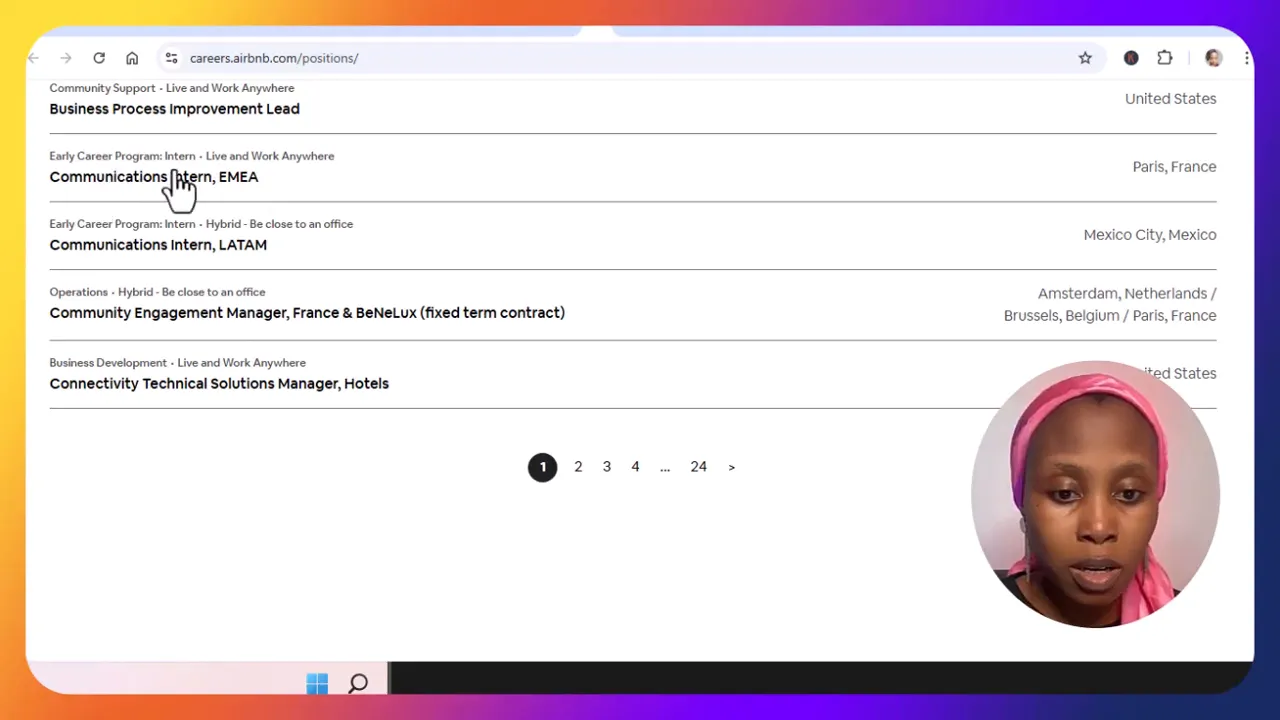Click the dark round extension icon in the toolbar
The width and height of the screenshot is (1280, 720).
click(x=1131, y=58)
